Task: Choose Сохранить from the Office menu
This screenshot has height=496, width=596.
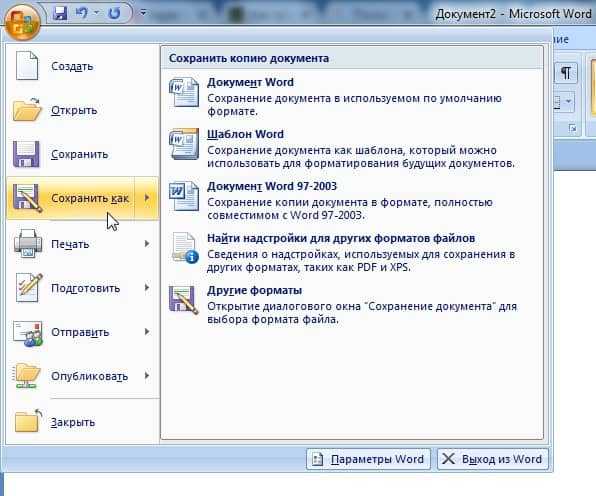Action: (83, 154)
